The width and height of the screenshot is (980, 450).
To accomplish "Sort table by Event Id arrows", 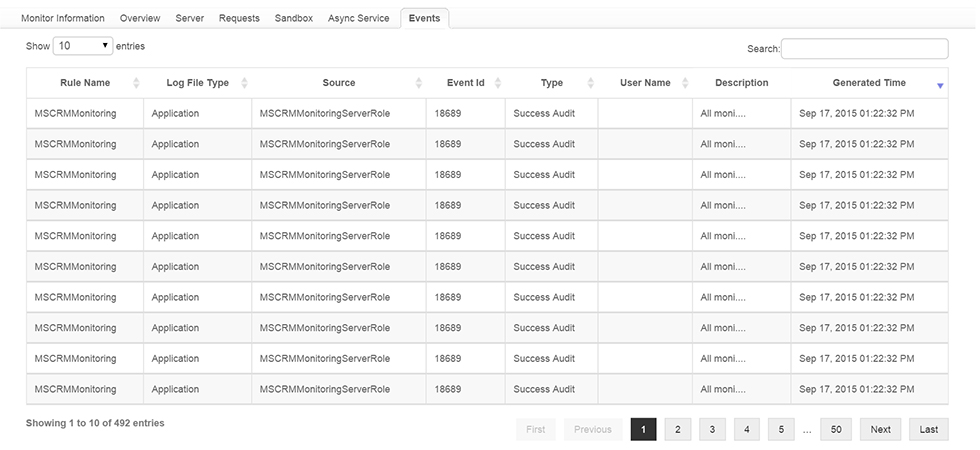I will (498, 83).
